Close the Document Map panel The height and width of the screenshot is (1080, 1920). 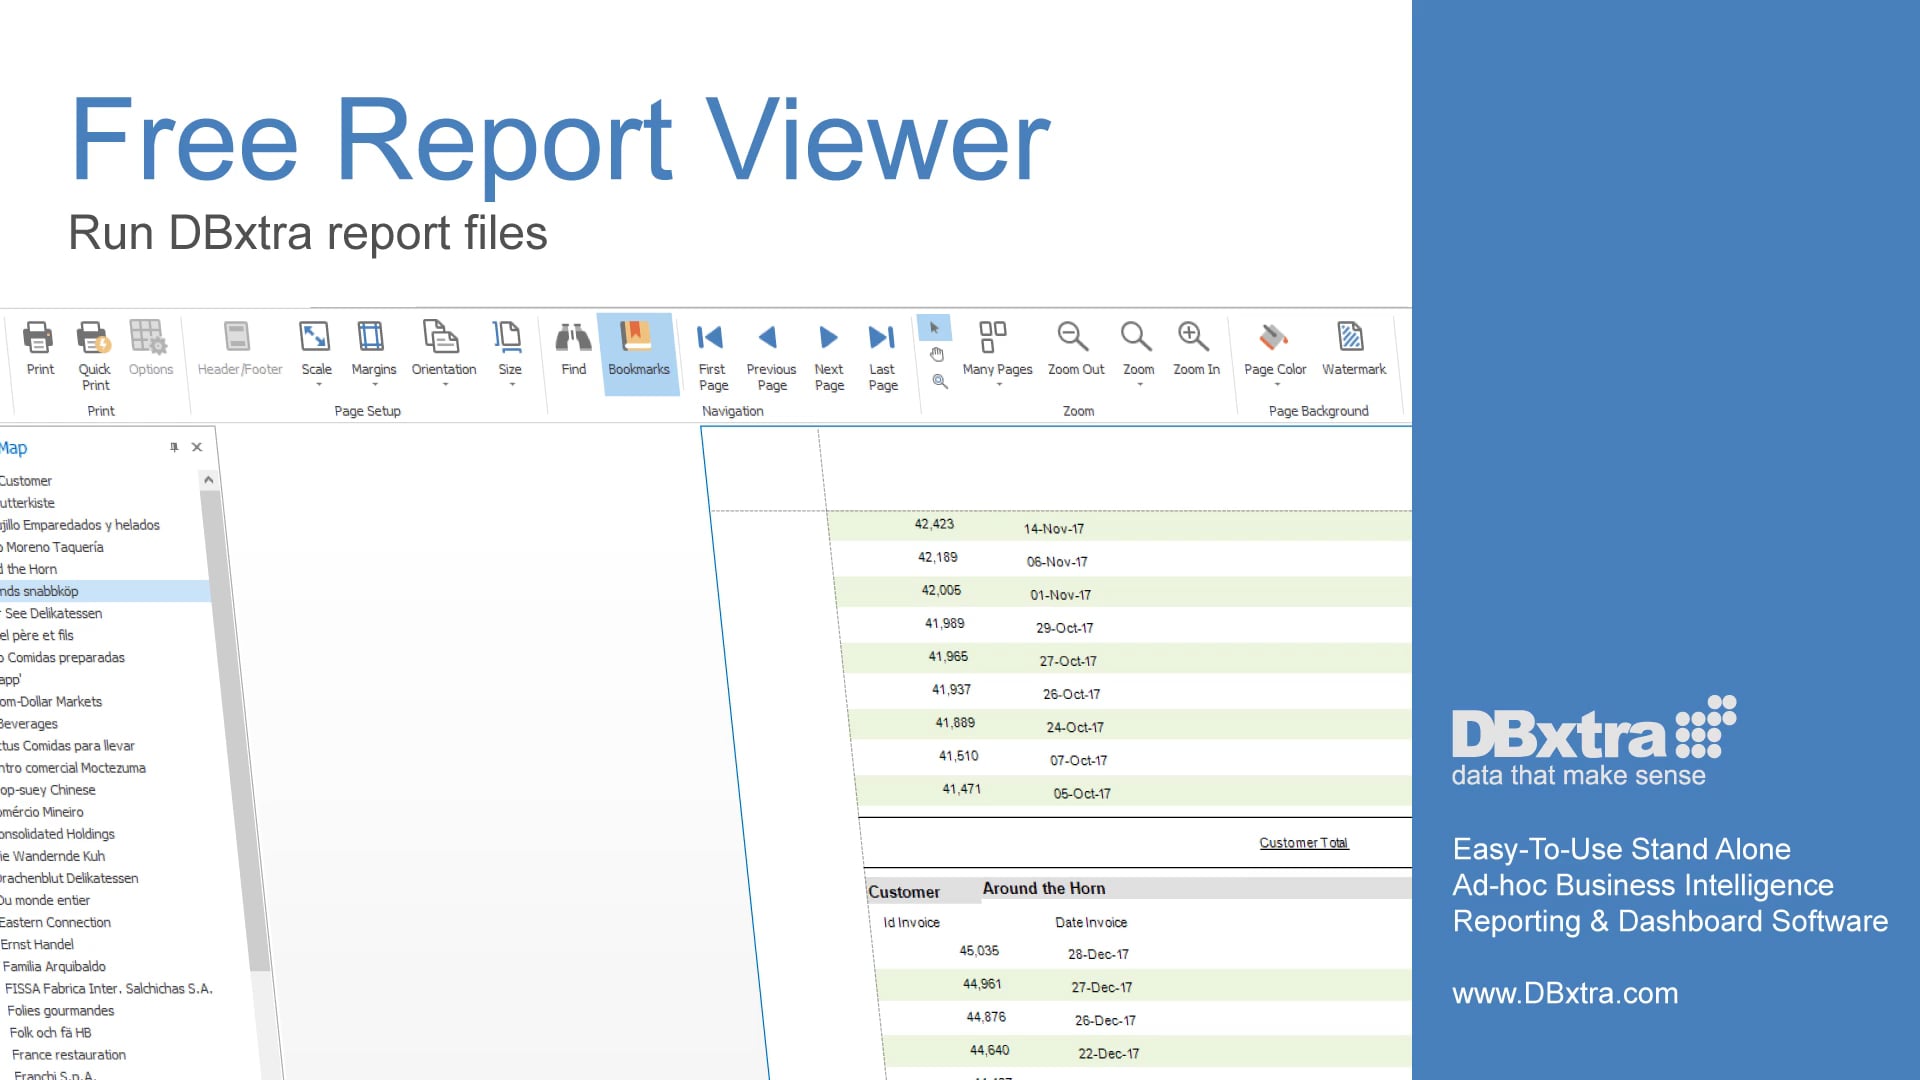[x=197, y=447]
